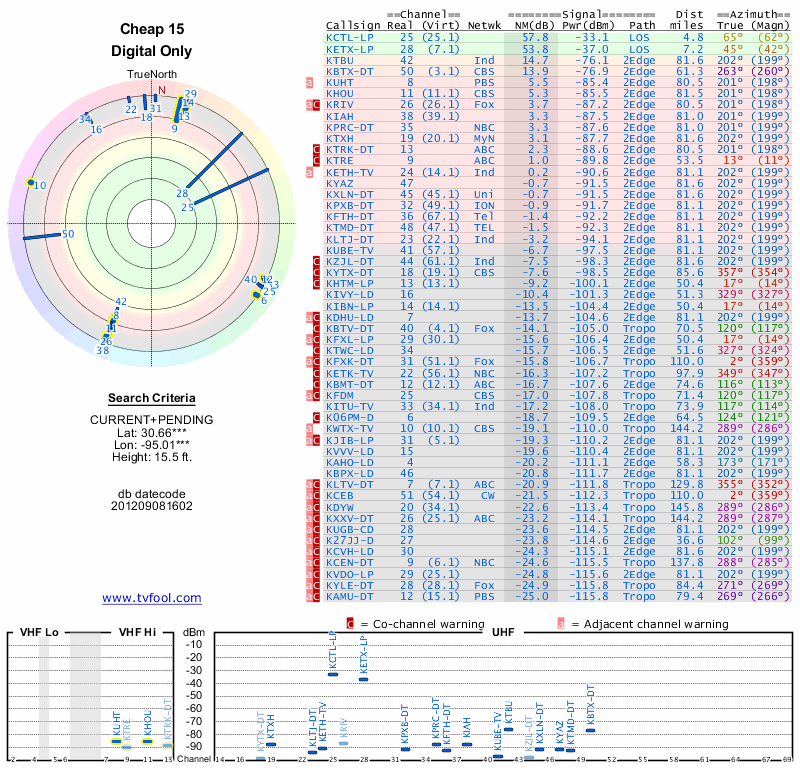Click the TrueNorth label above the radar
The image size is (800, 768).
[x=152, y=75]
